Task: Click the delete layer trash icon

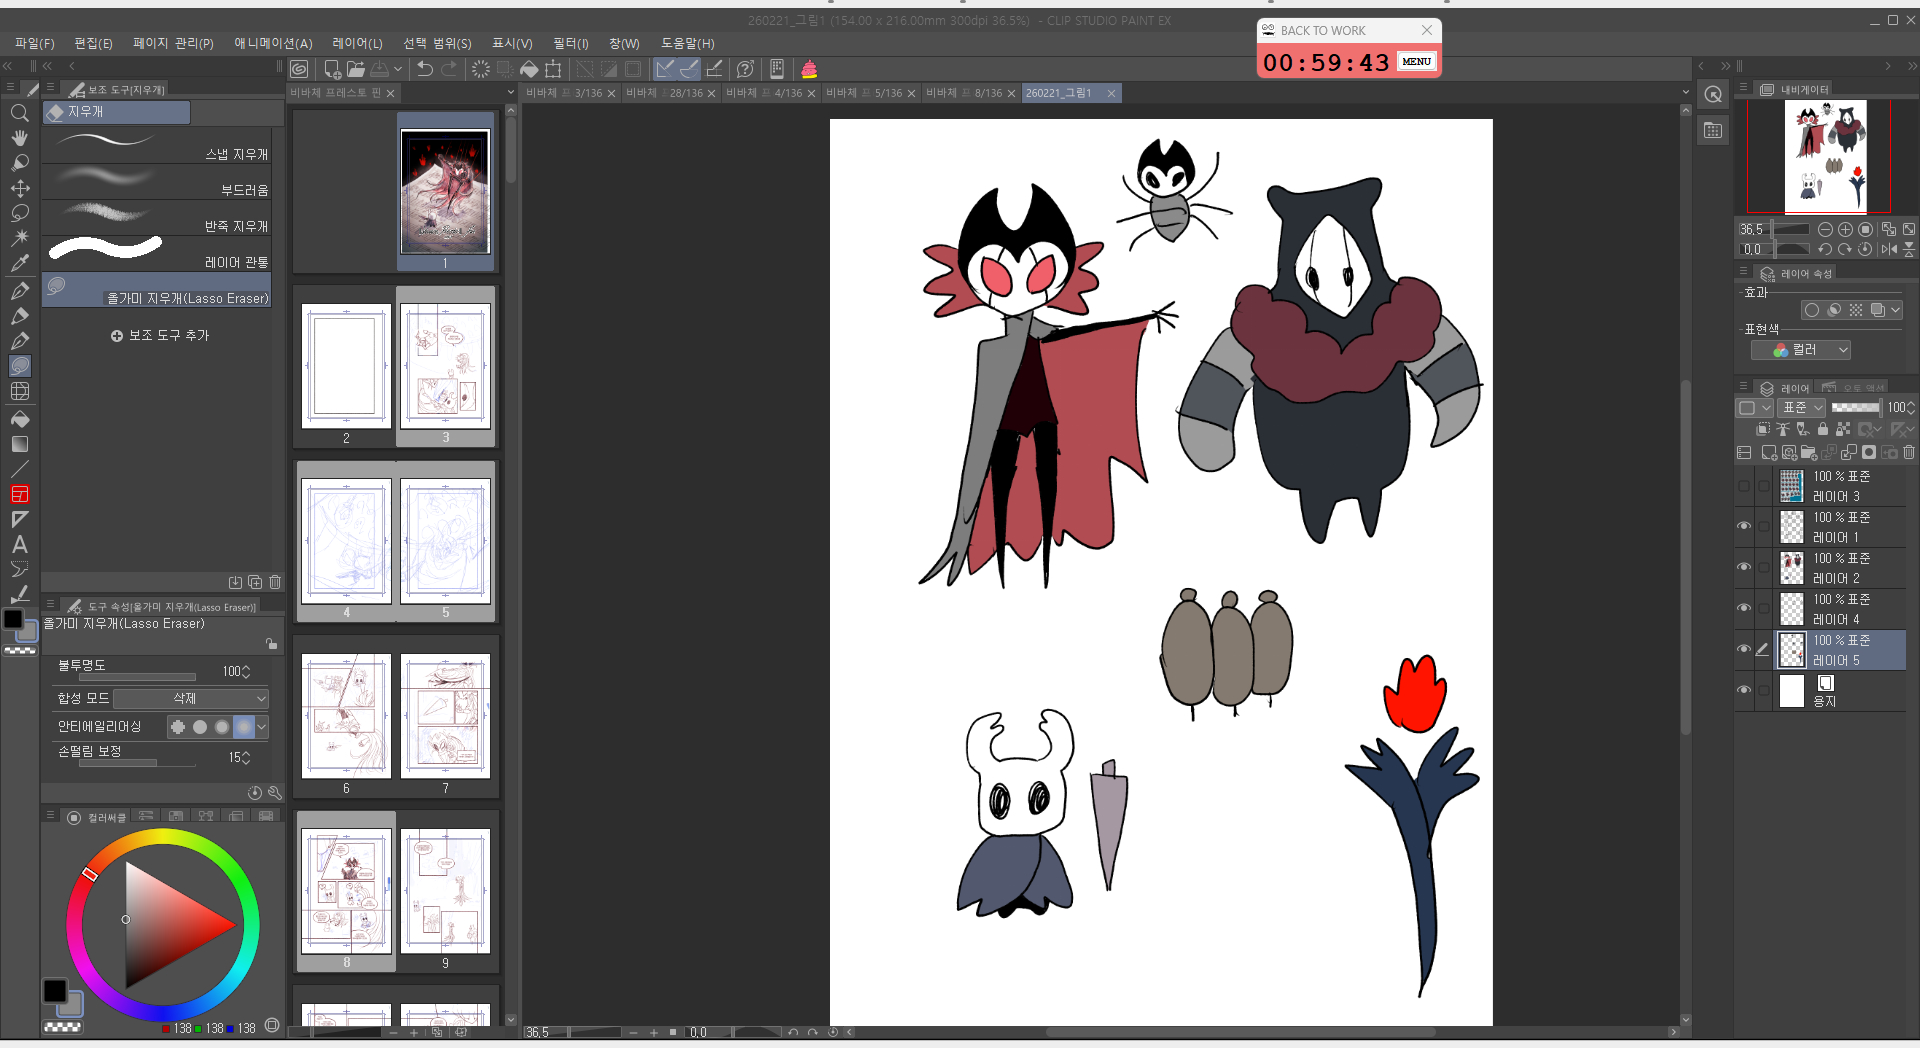Action: click(1908, 453)
